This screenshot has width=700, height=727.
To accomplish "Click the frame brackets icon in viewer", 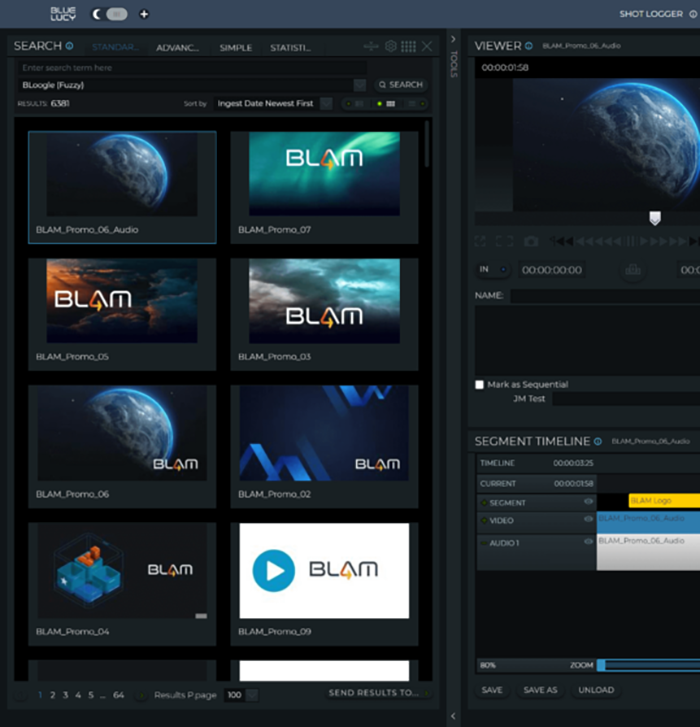I will (504, 241).
